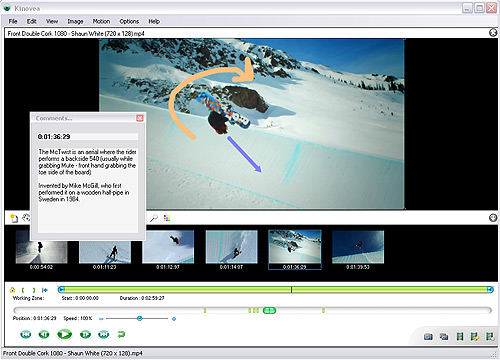Step back one frame
The image size is (500, 360).
click(44, 334)
